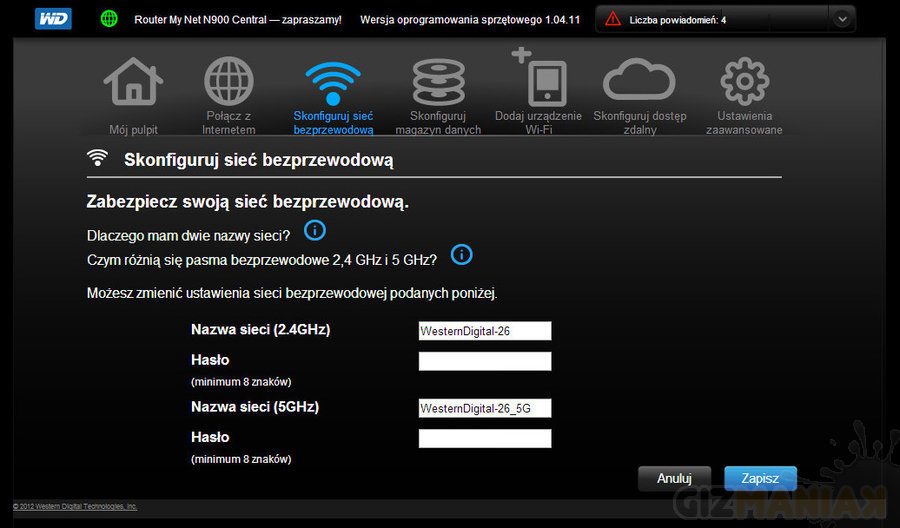This screenshot has height=528, width=900.
Task: Click the green globe status icon in header
Action: [x=110, y=19]
